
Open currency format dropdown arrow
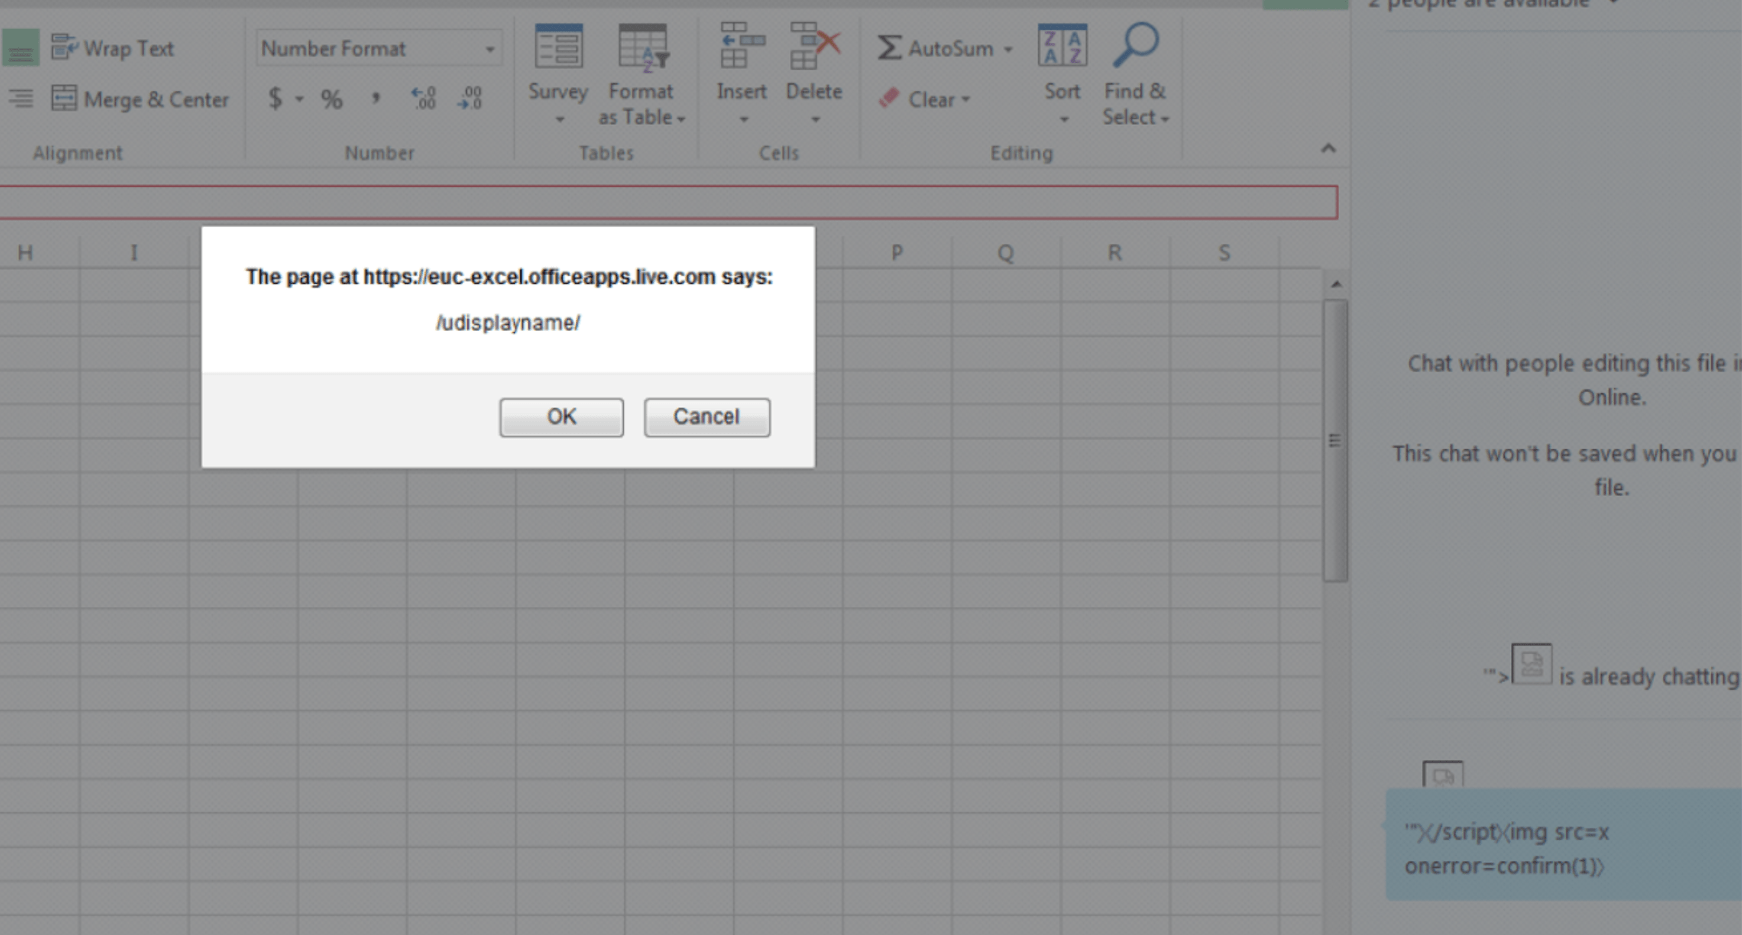tap(299, 99)
